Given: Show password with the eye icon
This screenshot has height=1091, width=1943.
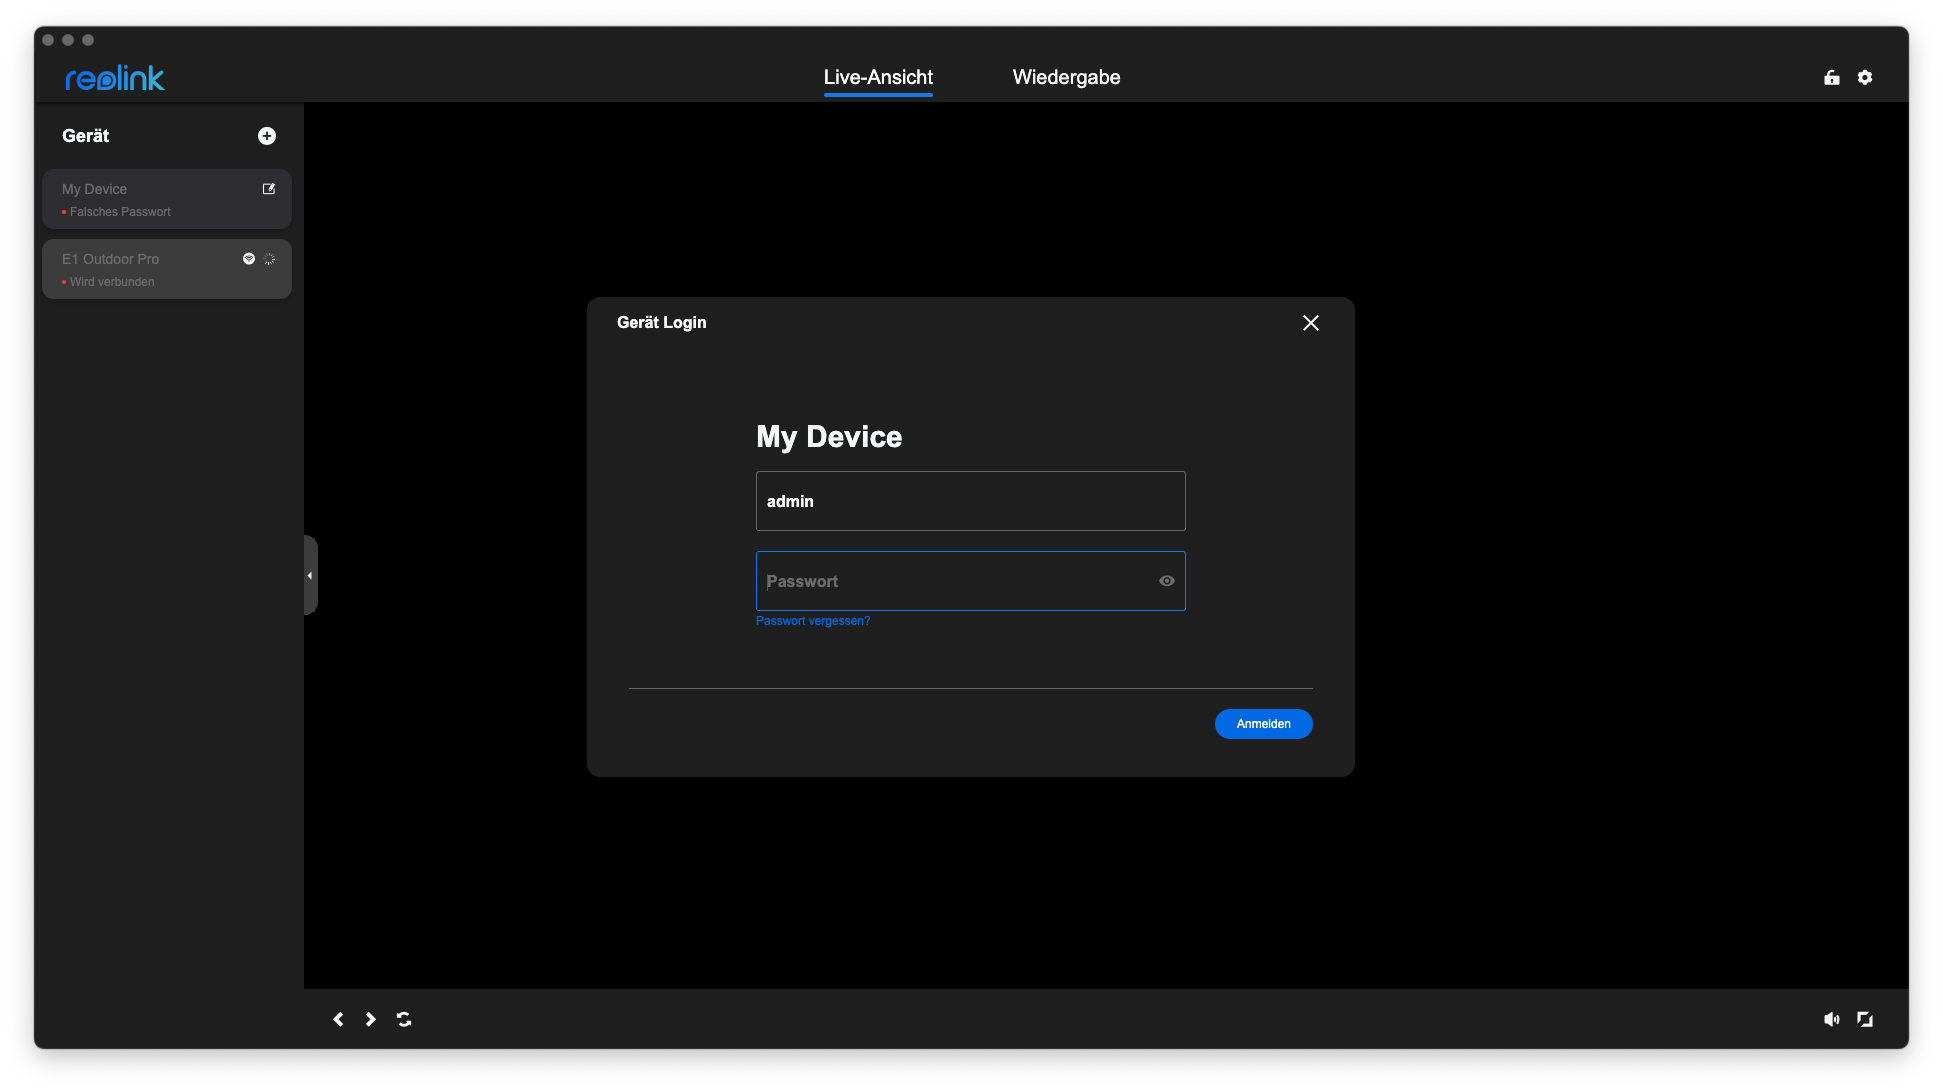Looking at the screenshot, I should (x=1166, y=581).
